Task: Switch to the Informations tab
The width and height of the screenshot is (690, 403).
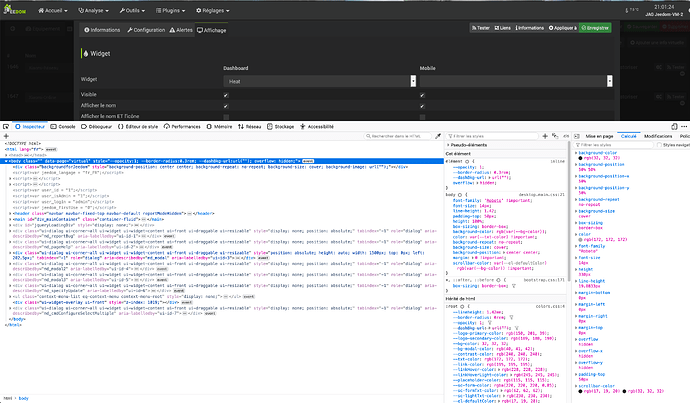Action: [102, 30]
